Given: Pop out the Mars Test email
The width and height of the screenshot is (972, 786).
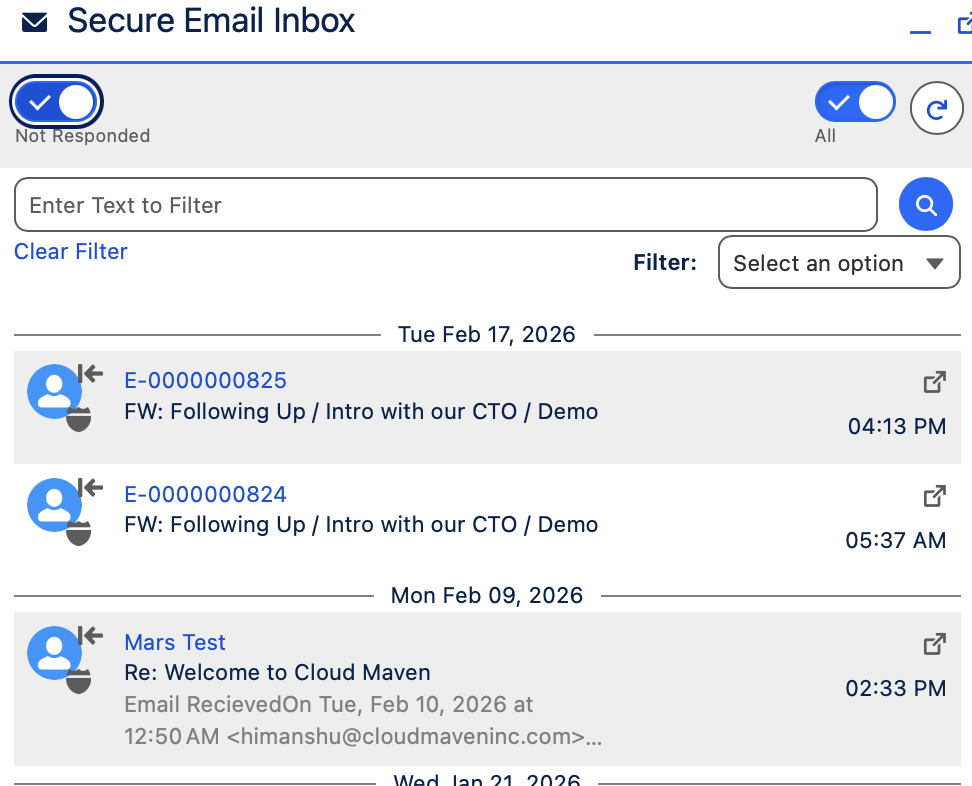Looking at the screenshot, I should click(935, 645).
